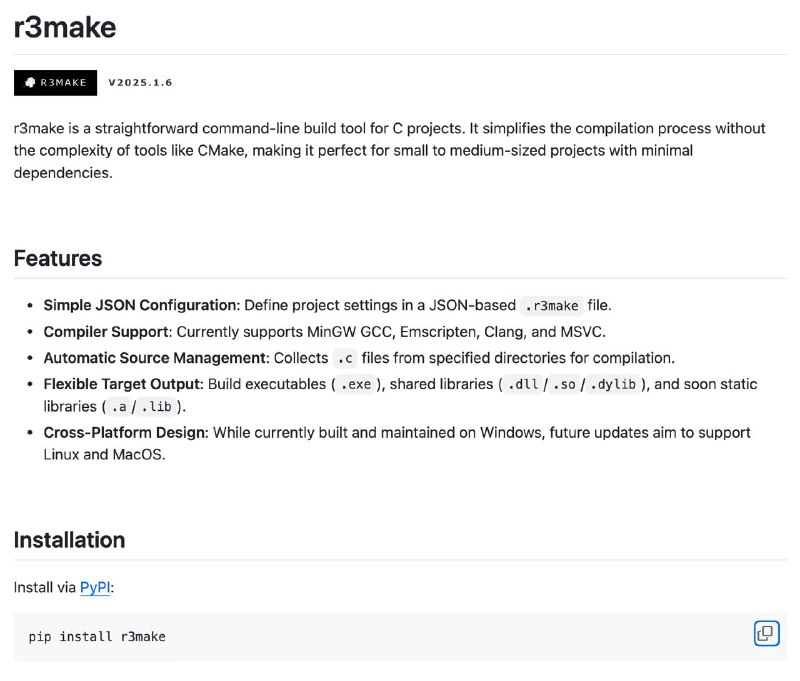Click the Simple JSON Configuration bold label
This screenshot has height=681, width=800.
(x=142, y=305)
